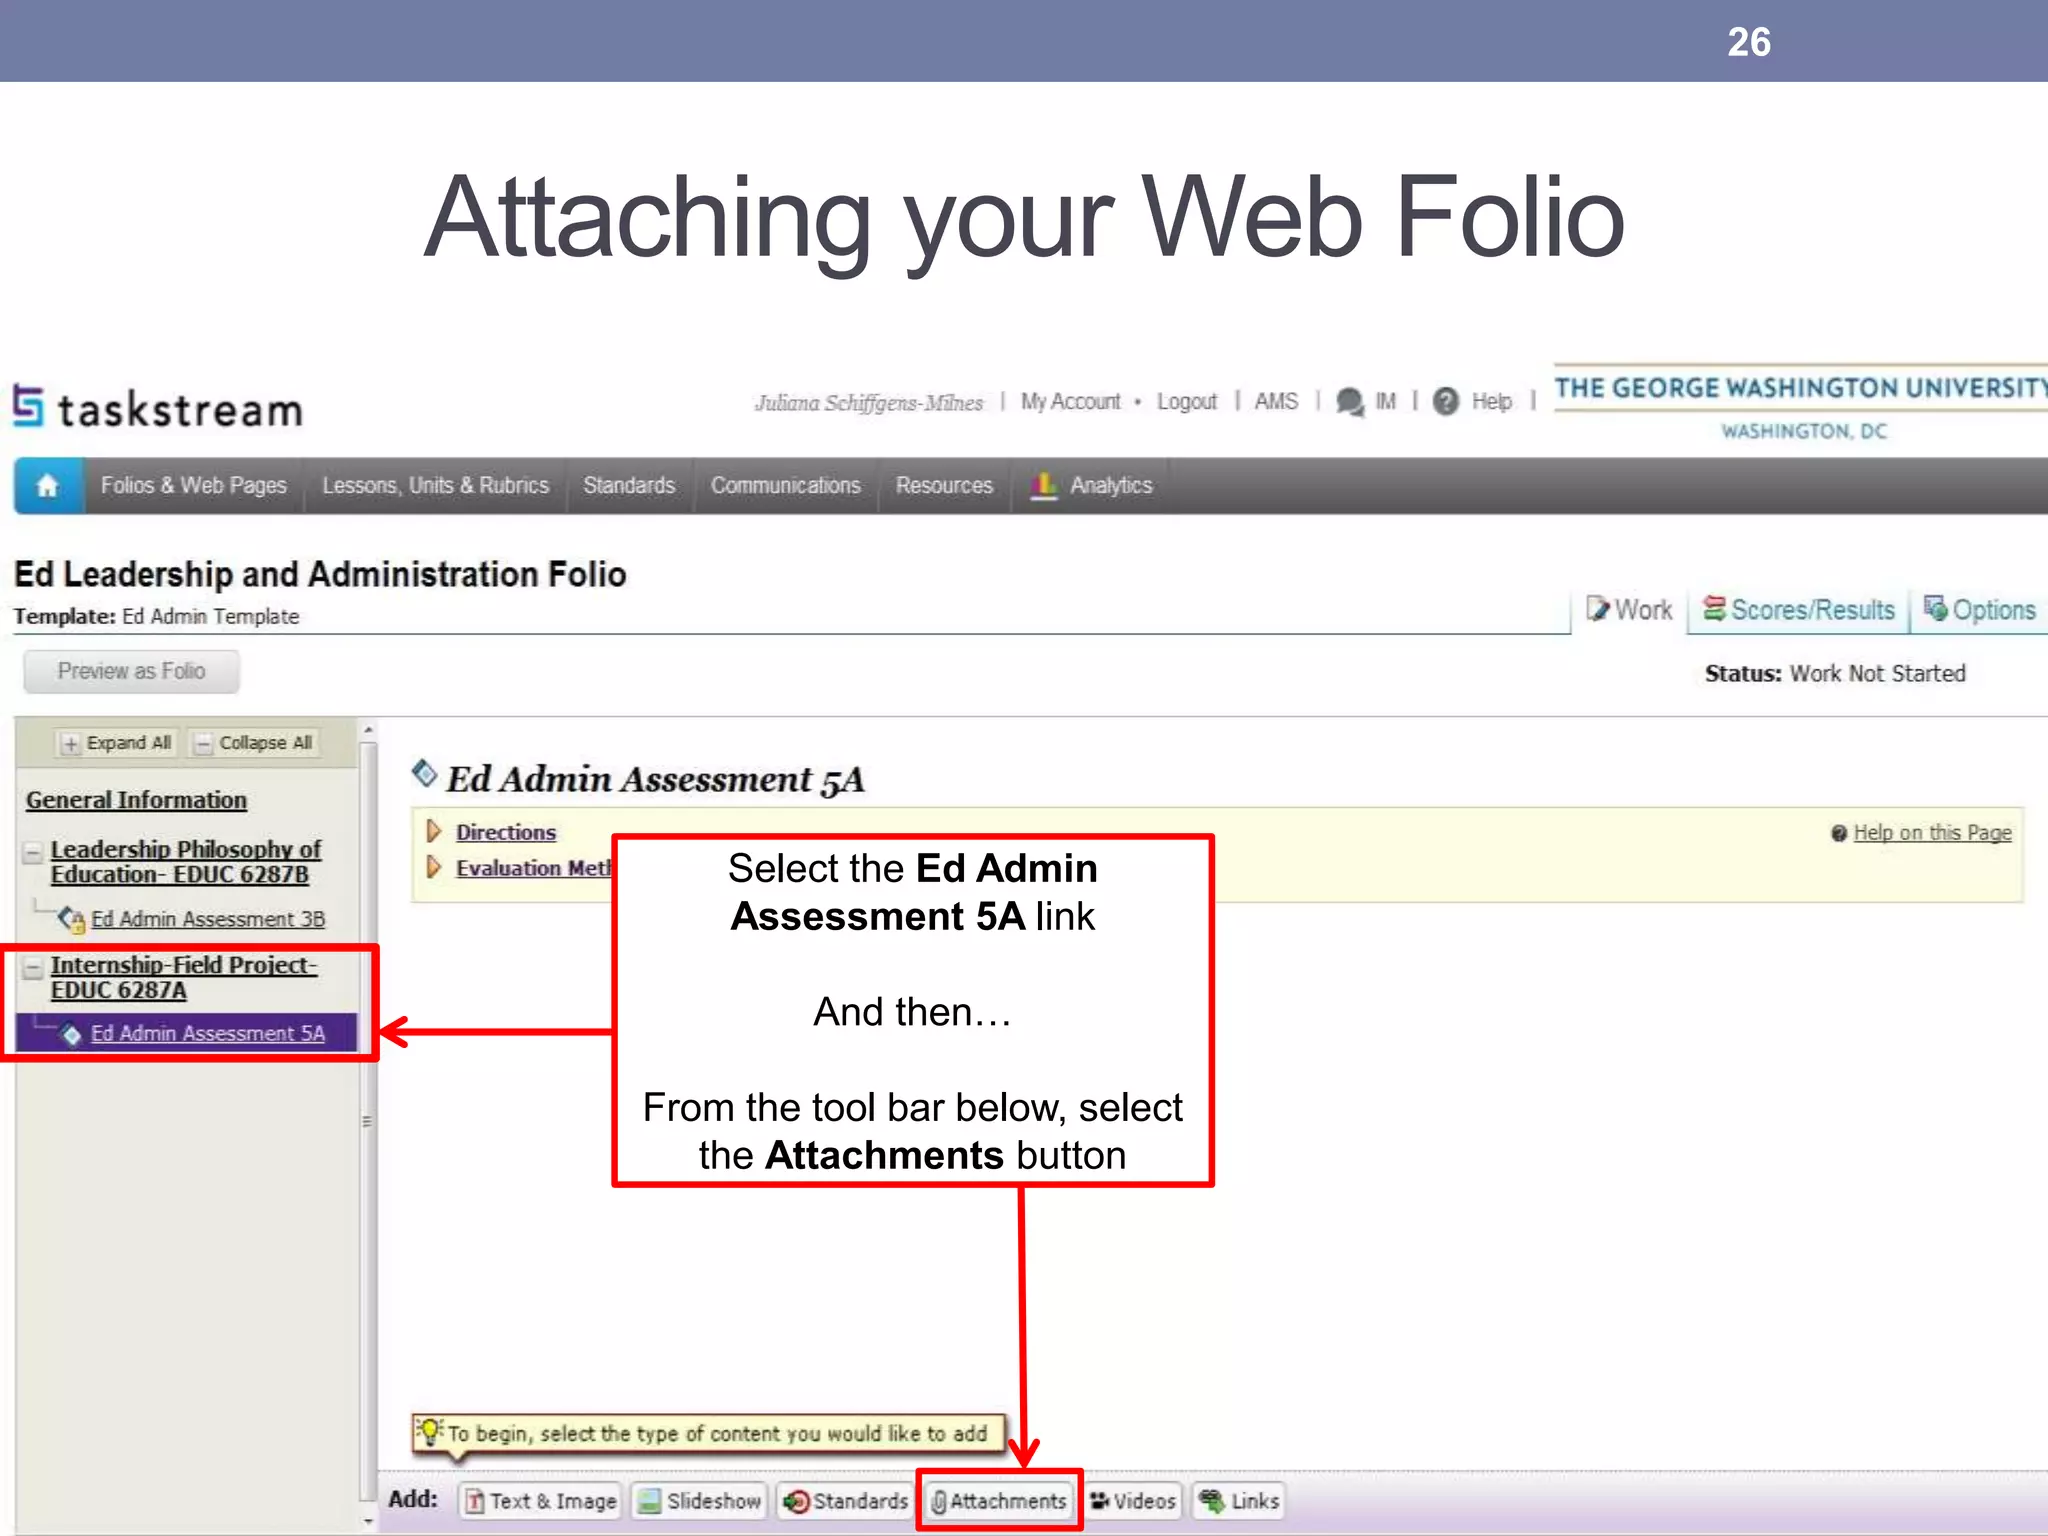The width and height of the screenshot is (2048, 1536).
Task: Open the Standards navigation menu
Action: pos(629,486)
